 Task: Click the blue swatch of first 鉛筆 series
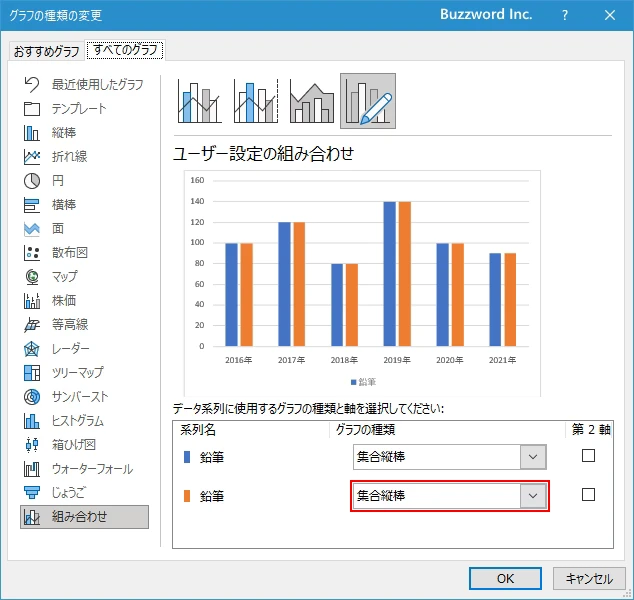(187, 457)
